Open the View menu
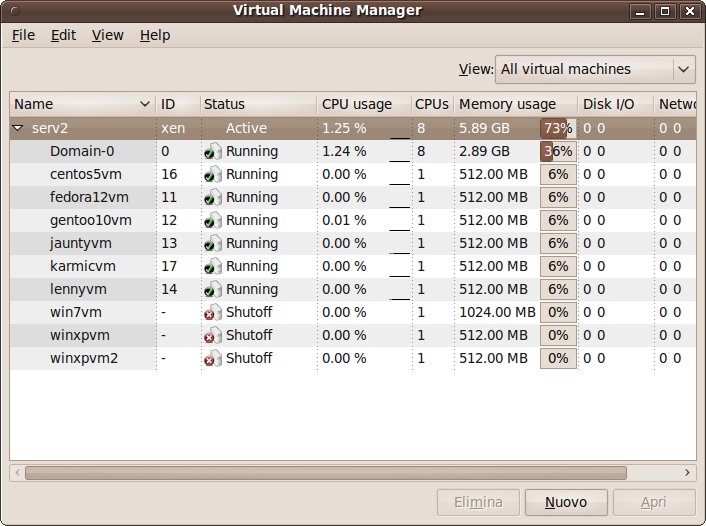Image resolution: width=706 pixels, height=526 pixels. coord(108,35)
